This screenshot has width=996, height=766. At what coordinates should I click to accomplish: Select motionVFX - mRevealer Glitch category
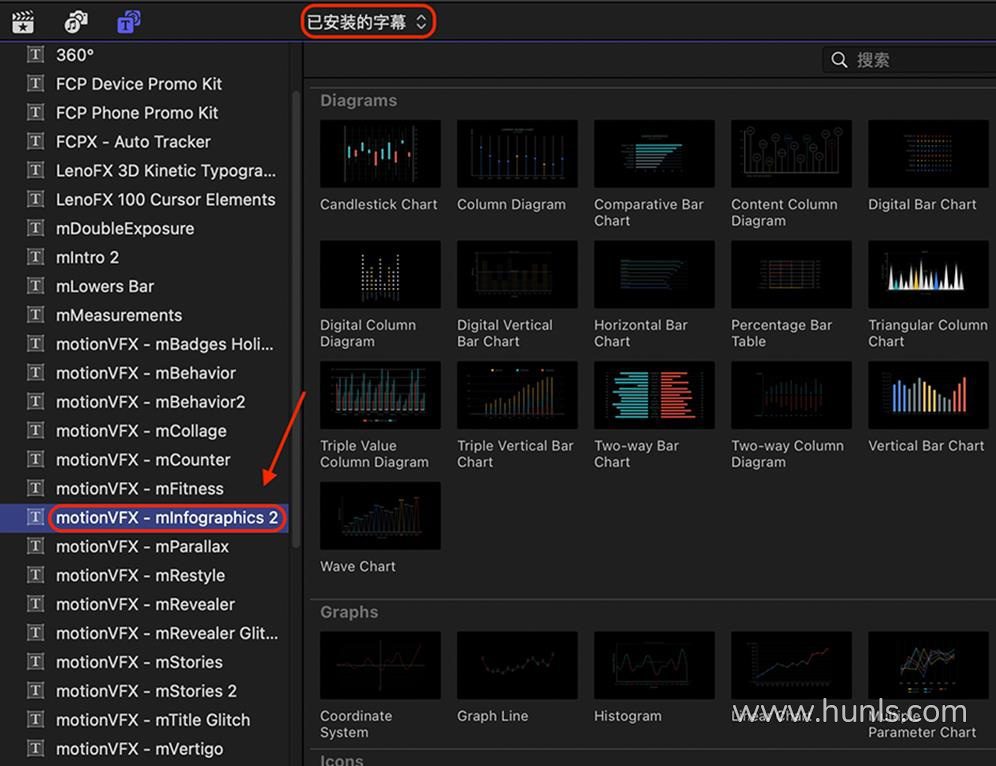[145, 633]
